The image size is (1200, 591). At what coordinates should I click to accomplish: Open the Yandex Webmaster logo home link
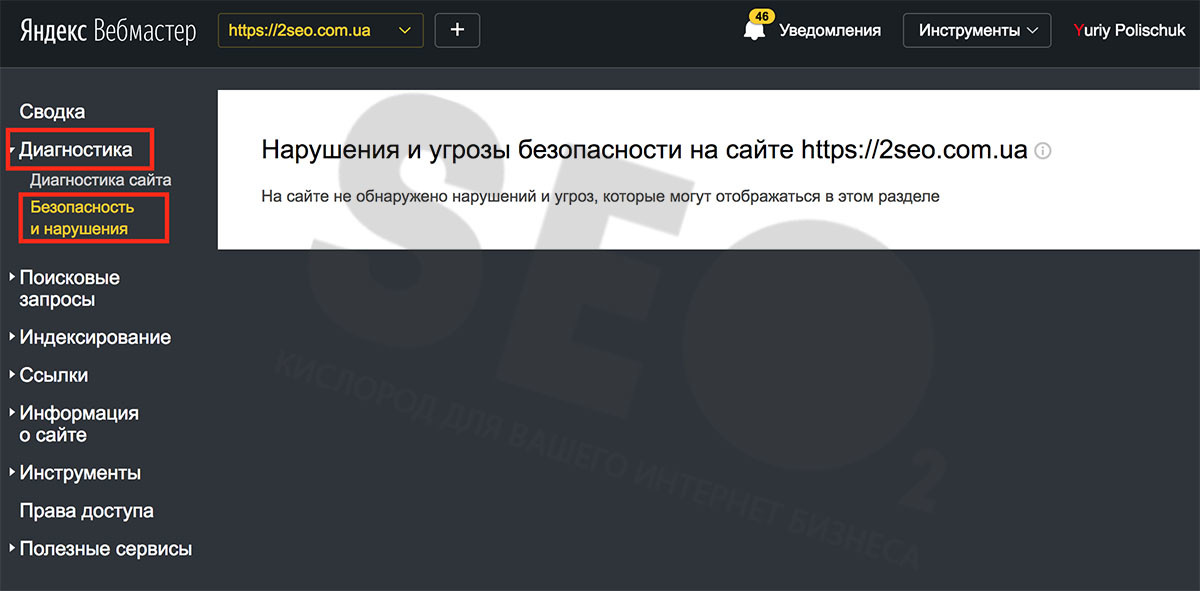(107, 31)
